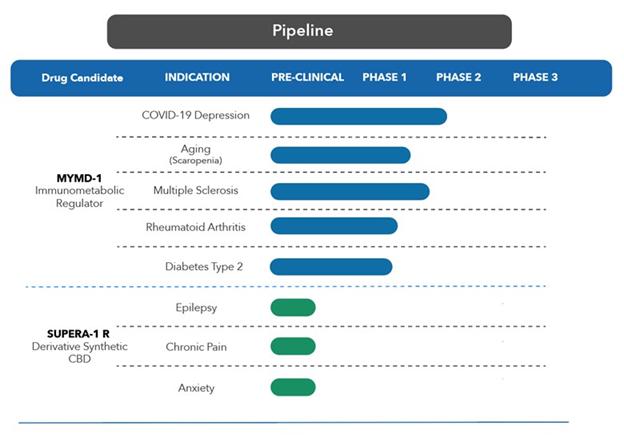
Task: Click the PRE-CLINICAL column header
Action: [307, 77]
